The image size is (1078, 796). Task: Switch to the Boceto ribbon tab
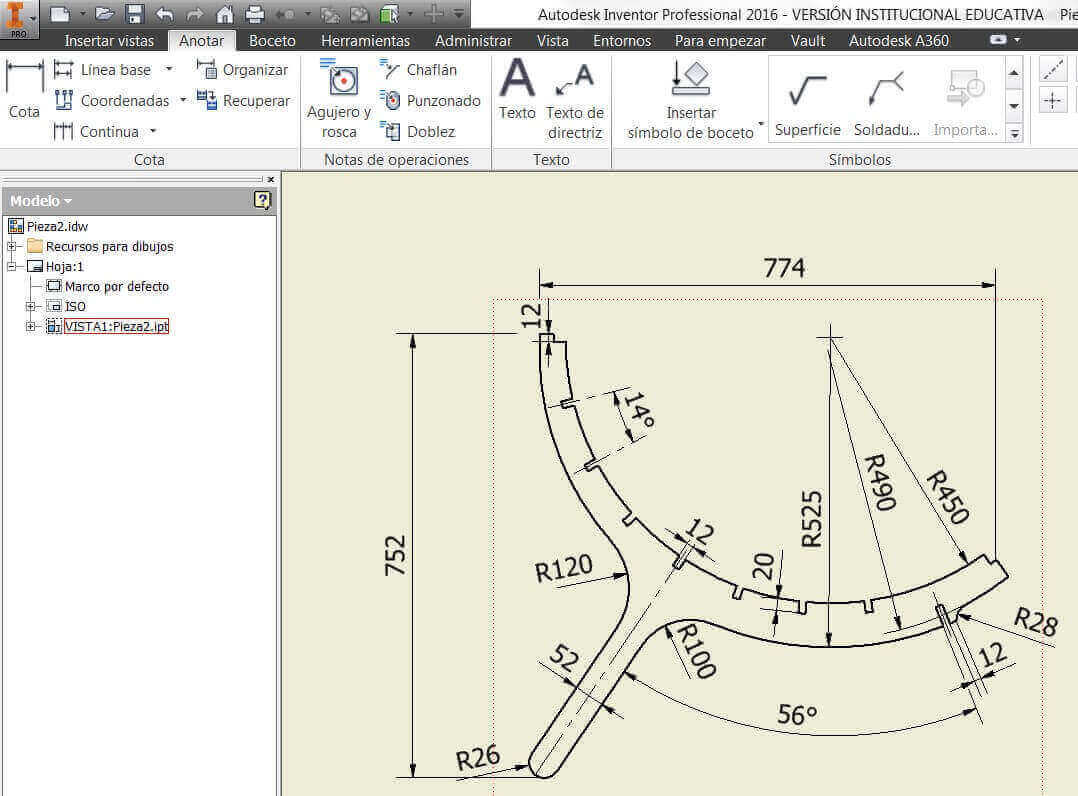[272, 41]
